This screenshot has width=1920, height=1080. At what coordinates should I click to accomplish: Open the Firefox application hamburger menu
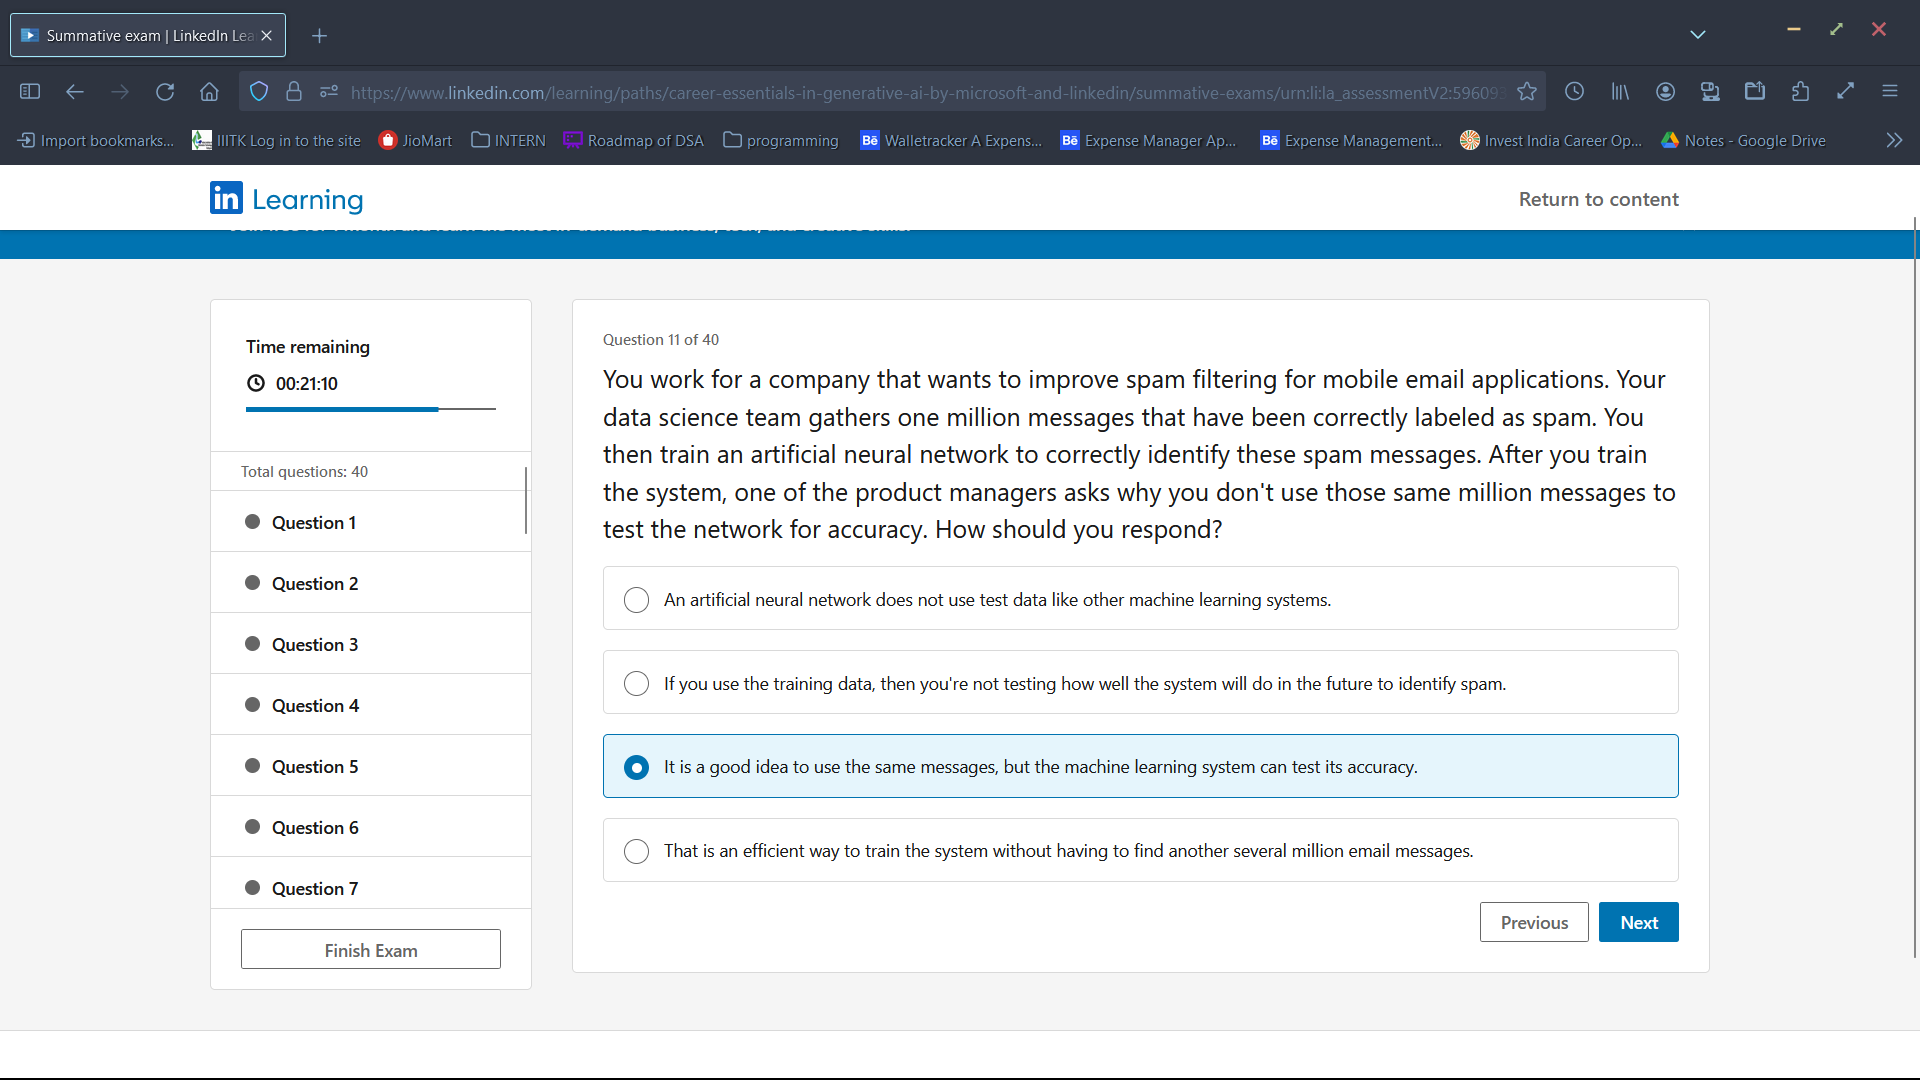click(1889, 92)
